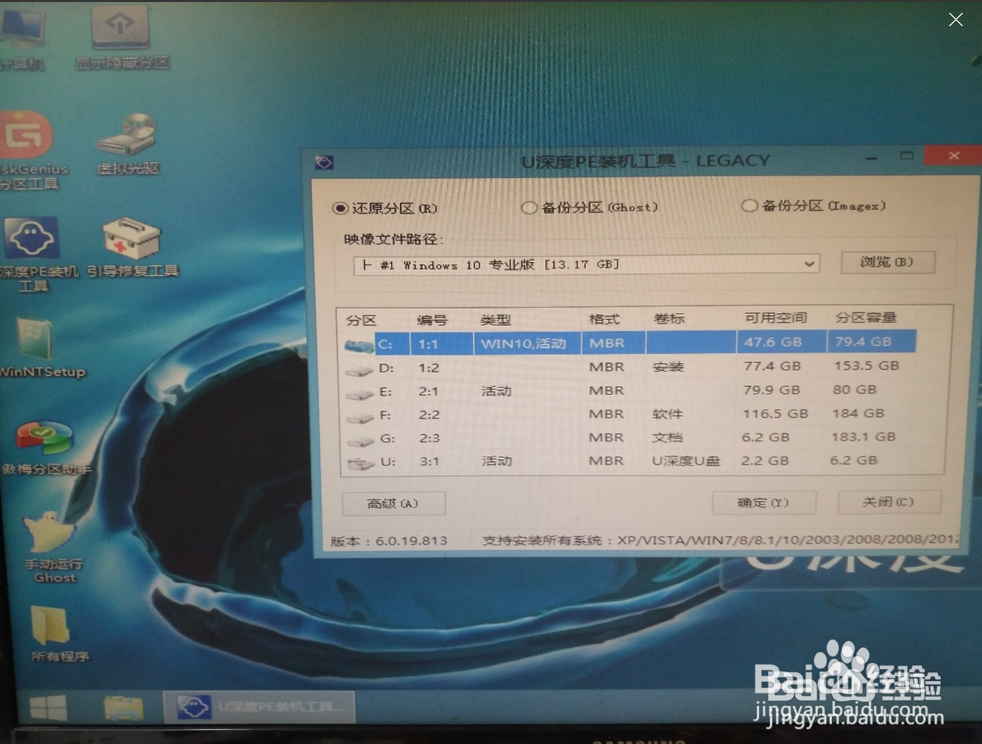Minimize the U深度PE装机工具 dialog
Viewport: 982px width, 744px height.
pos(871,158)
